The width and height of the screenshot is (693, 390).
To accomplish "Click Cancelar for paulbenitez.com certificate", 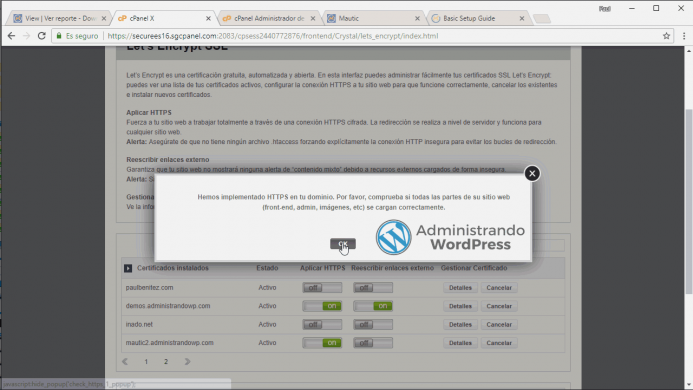I will pyautogui.click(x=499, y=287).
